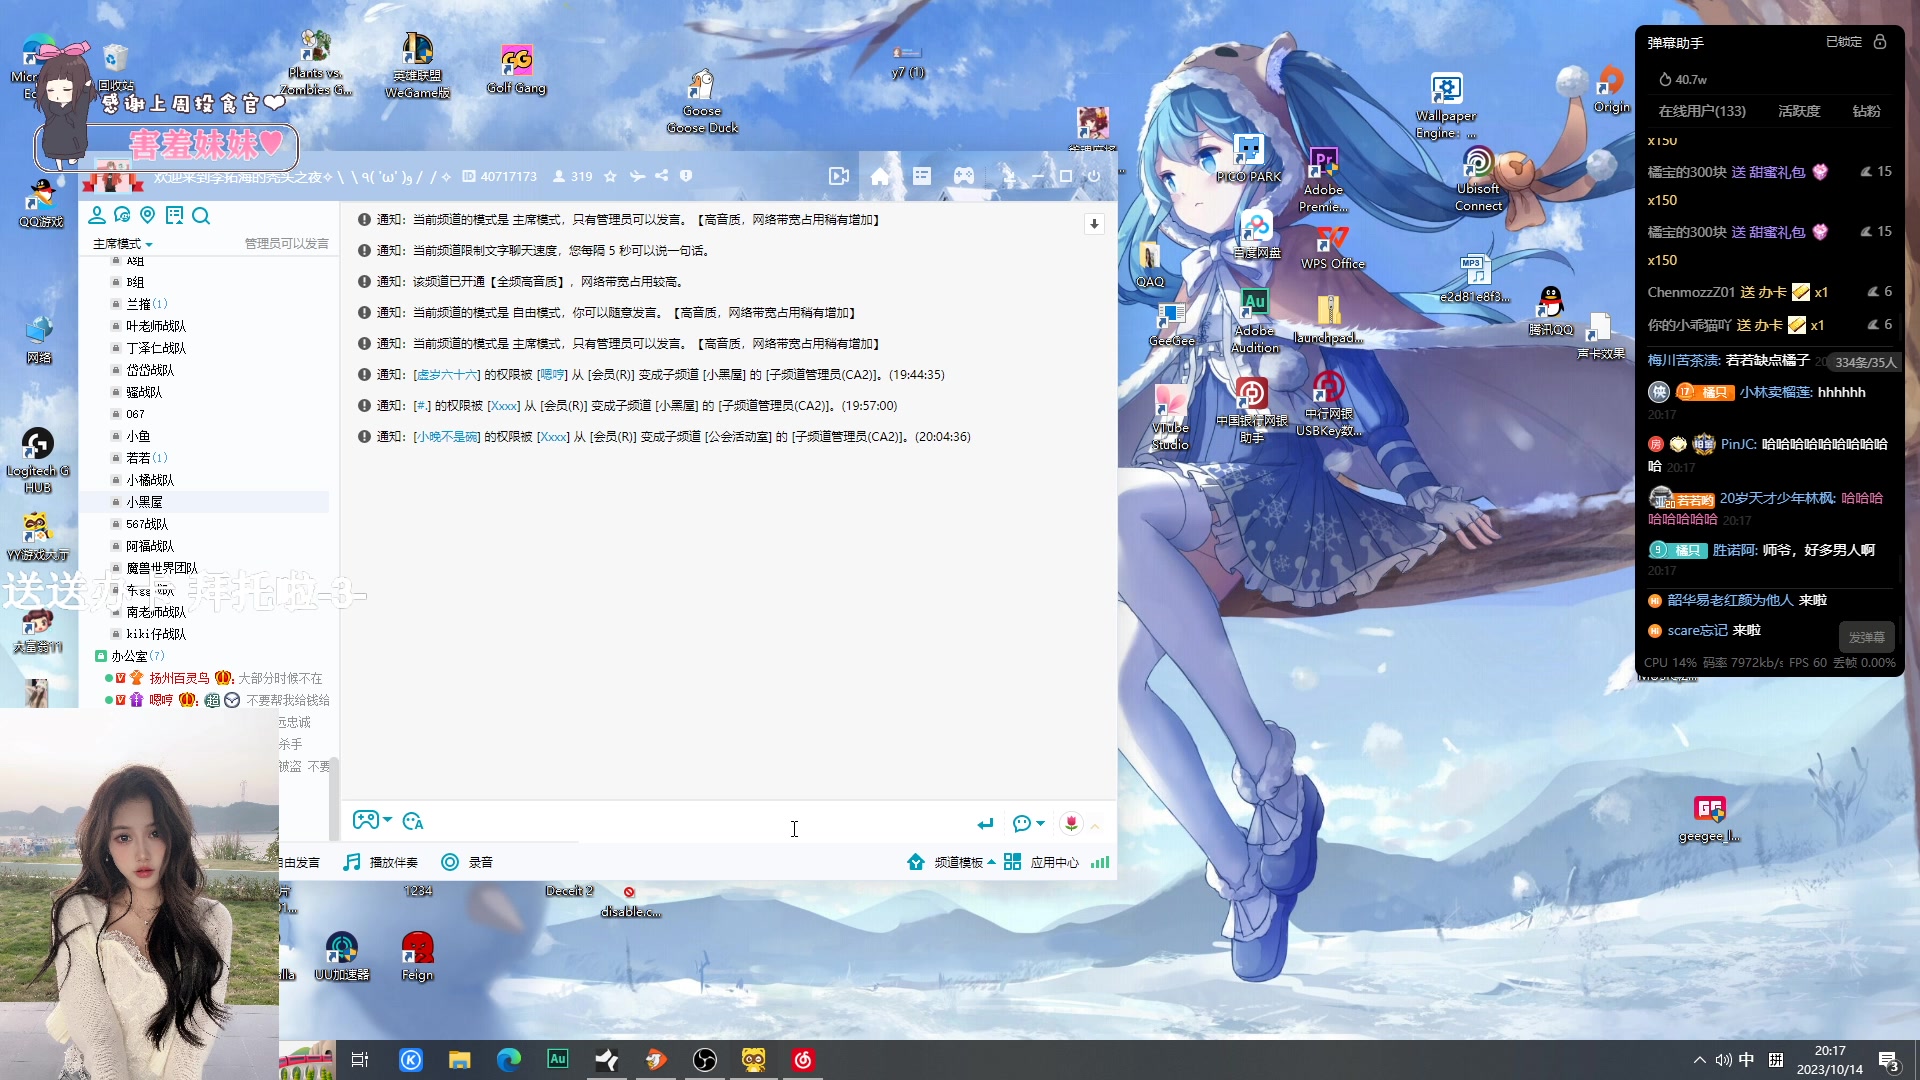Viewport: 1920px width, 1080px height.
Task: Click the green audio level bars indicator
Action: (x=1100, y=861)
